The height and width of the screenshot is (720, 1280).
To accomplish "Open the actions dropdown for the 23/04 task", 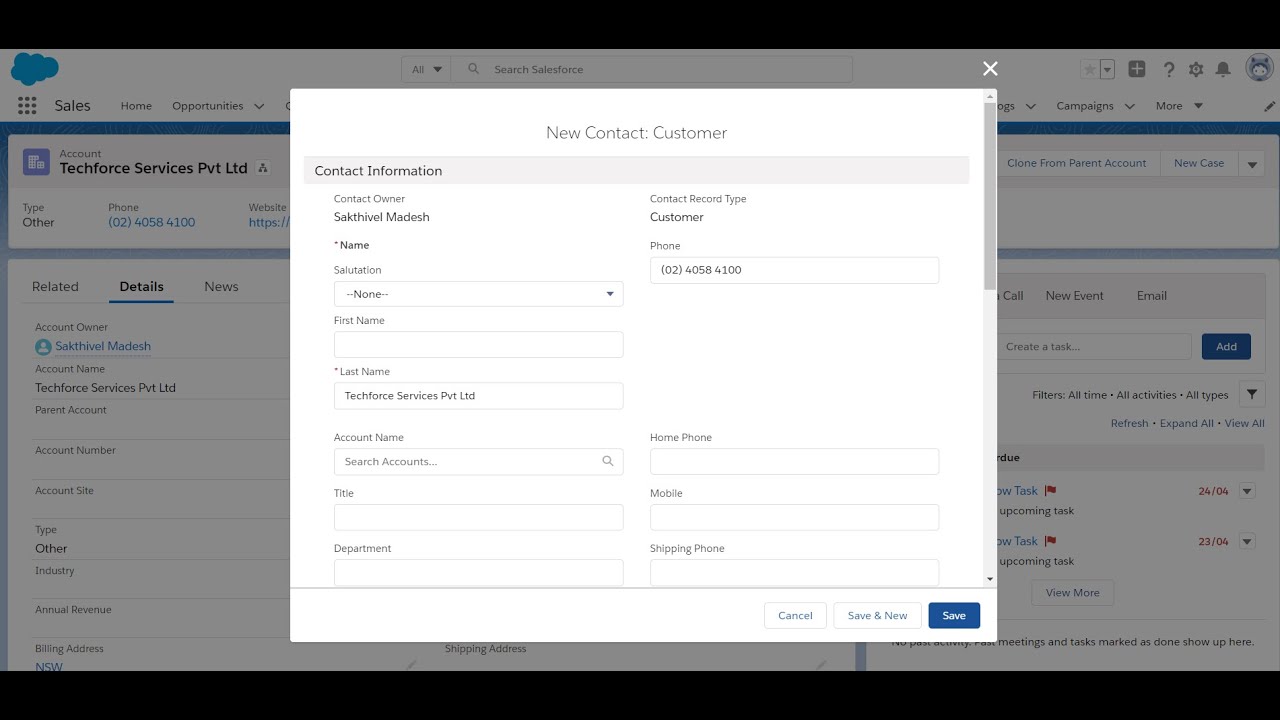I will (x=1247, y=541).
